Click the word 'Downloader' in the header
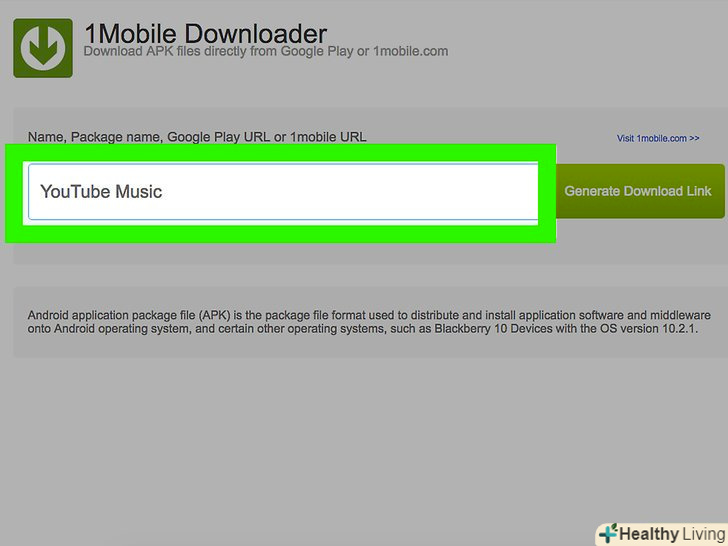The image size is (728, 546). point(256,33)
